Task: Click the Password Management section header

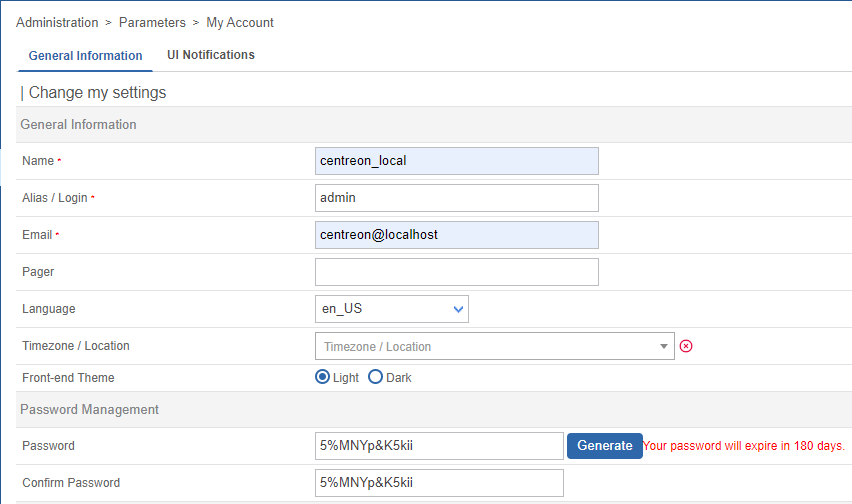Action: (89, 409)
